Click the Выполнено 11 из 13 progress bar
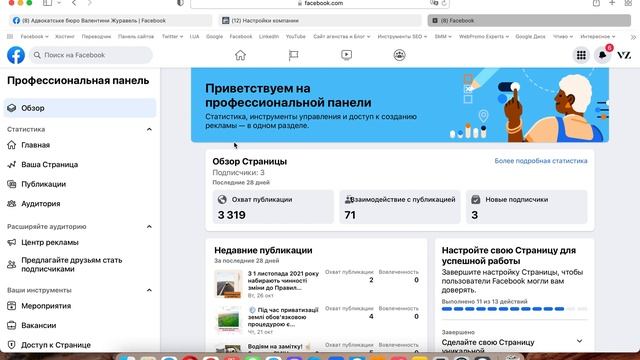 point(514,309)
